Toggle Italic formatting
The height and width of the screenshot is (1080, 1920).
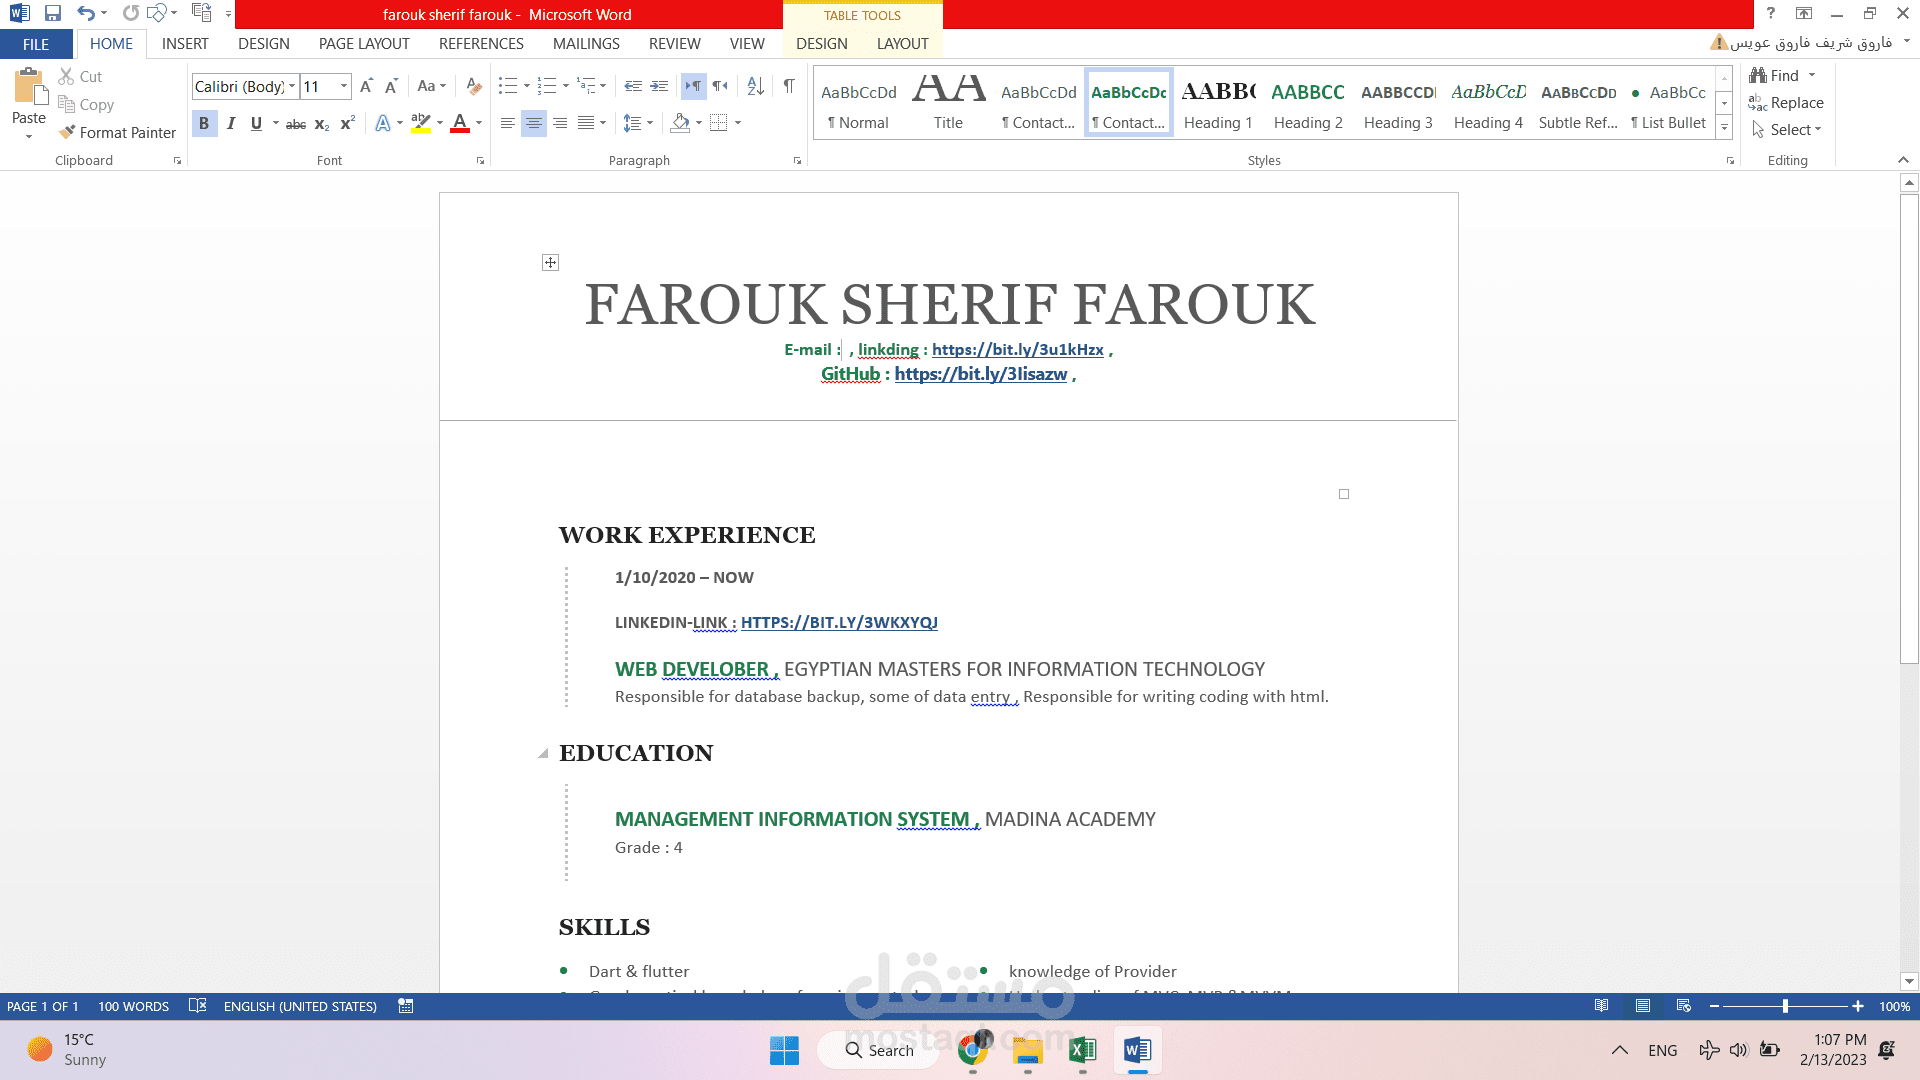pos(231,123)
